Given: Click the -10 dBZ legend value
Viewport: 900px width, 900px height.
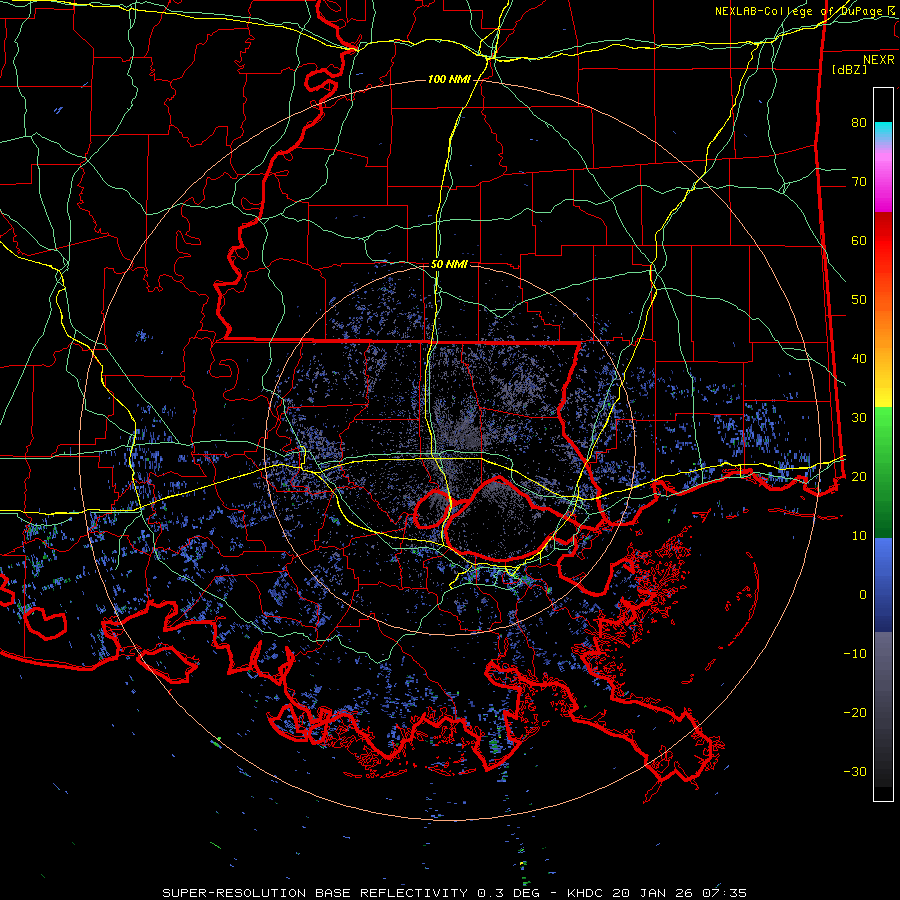Looking at the screenshot, I should (x=855, y=654).
